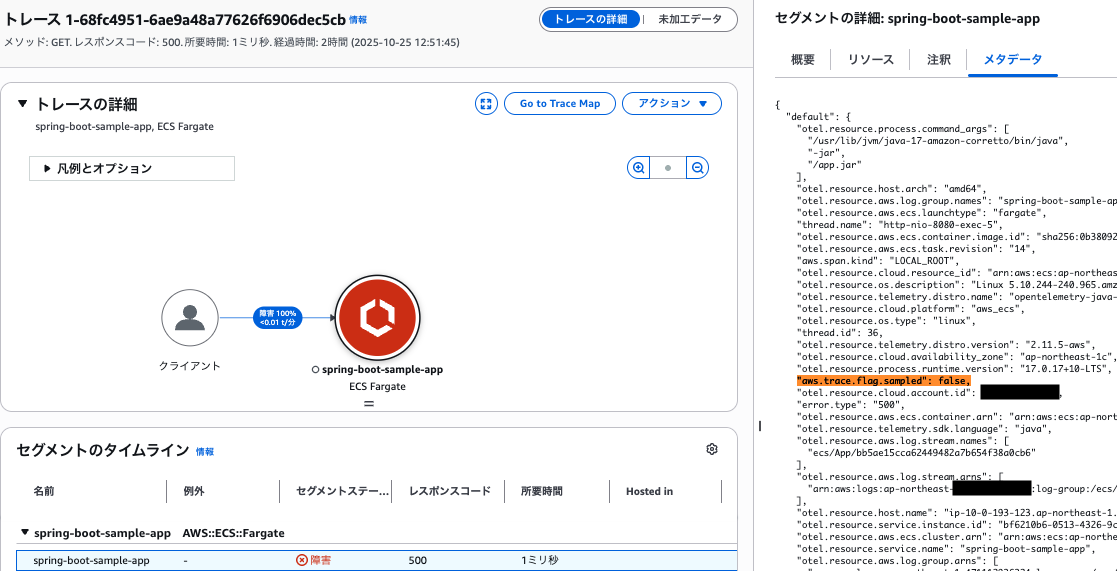Switch to トレースの詳細 view toggle
Image resolution: width=1117 pixels, height=571 pixels.
[x=589, y=19]
